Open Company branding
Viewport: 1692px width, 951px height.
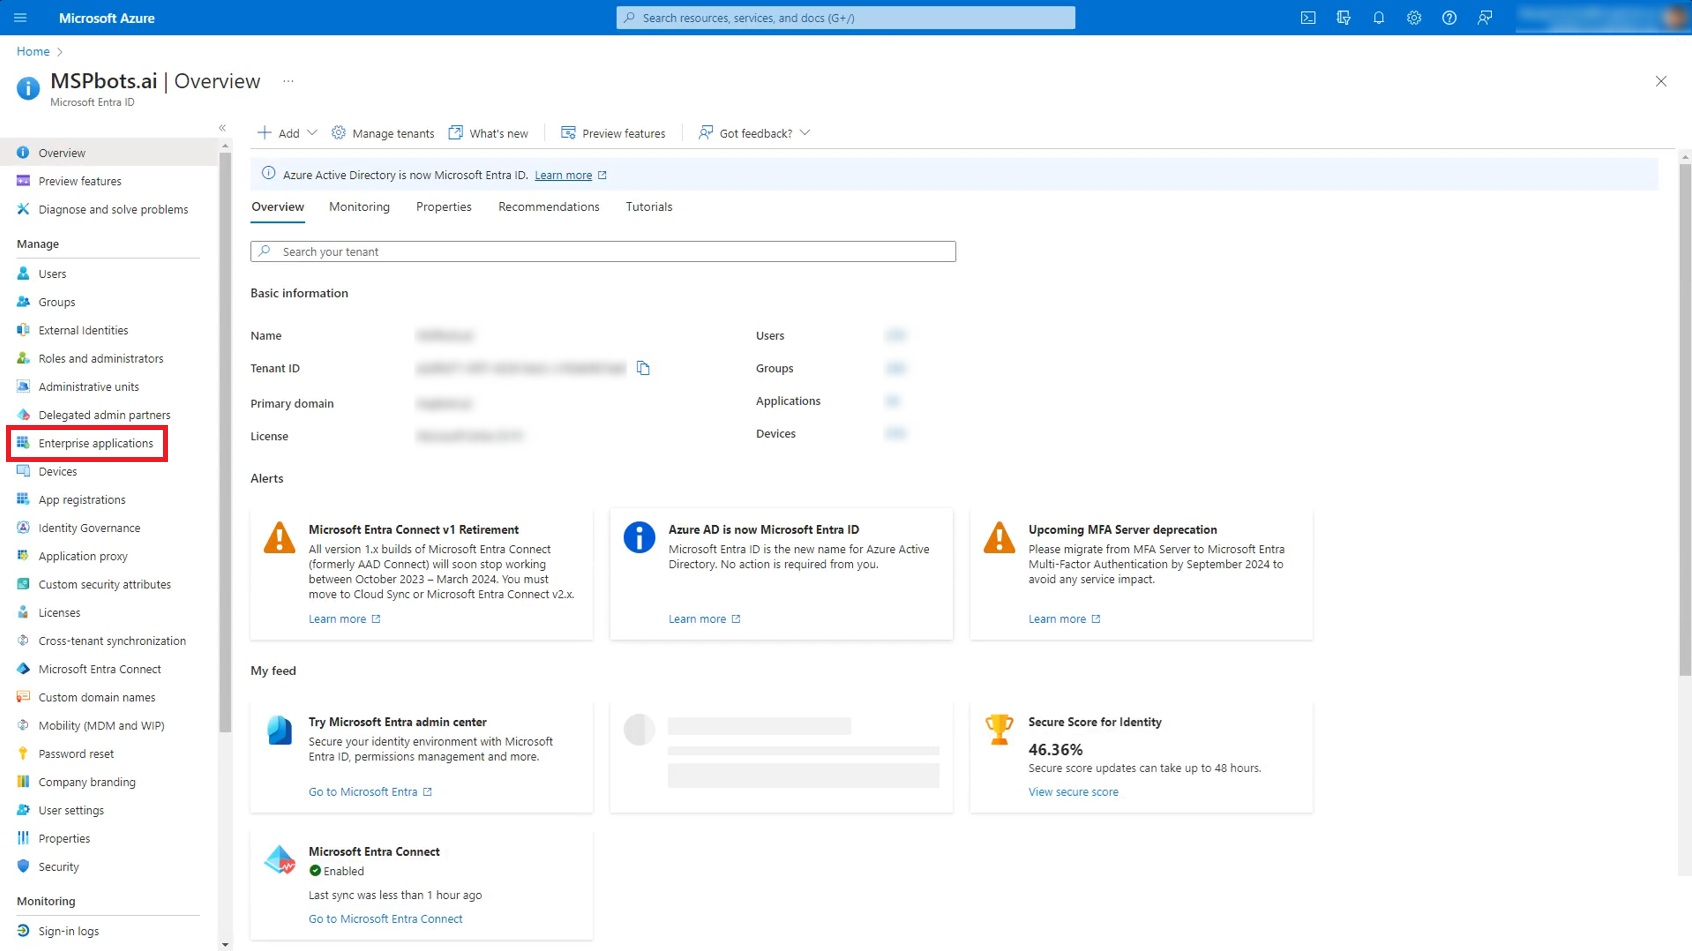point(85,781)
